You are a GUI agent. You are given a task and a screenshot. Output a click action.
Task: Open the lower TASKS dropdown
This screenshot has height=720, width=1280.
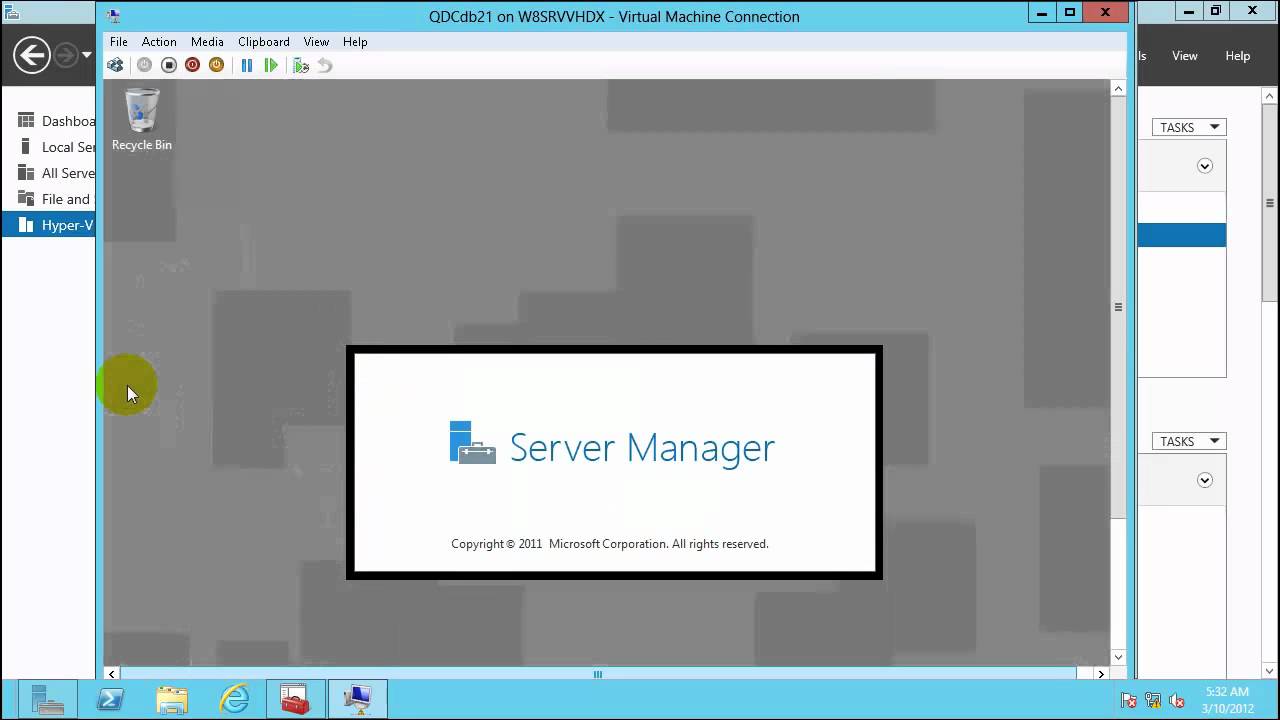[x=1189, y=441]
